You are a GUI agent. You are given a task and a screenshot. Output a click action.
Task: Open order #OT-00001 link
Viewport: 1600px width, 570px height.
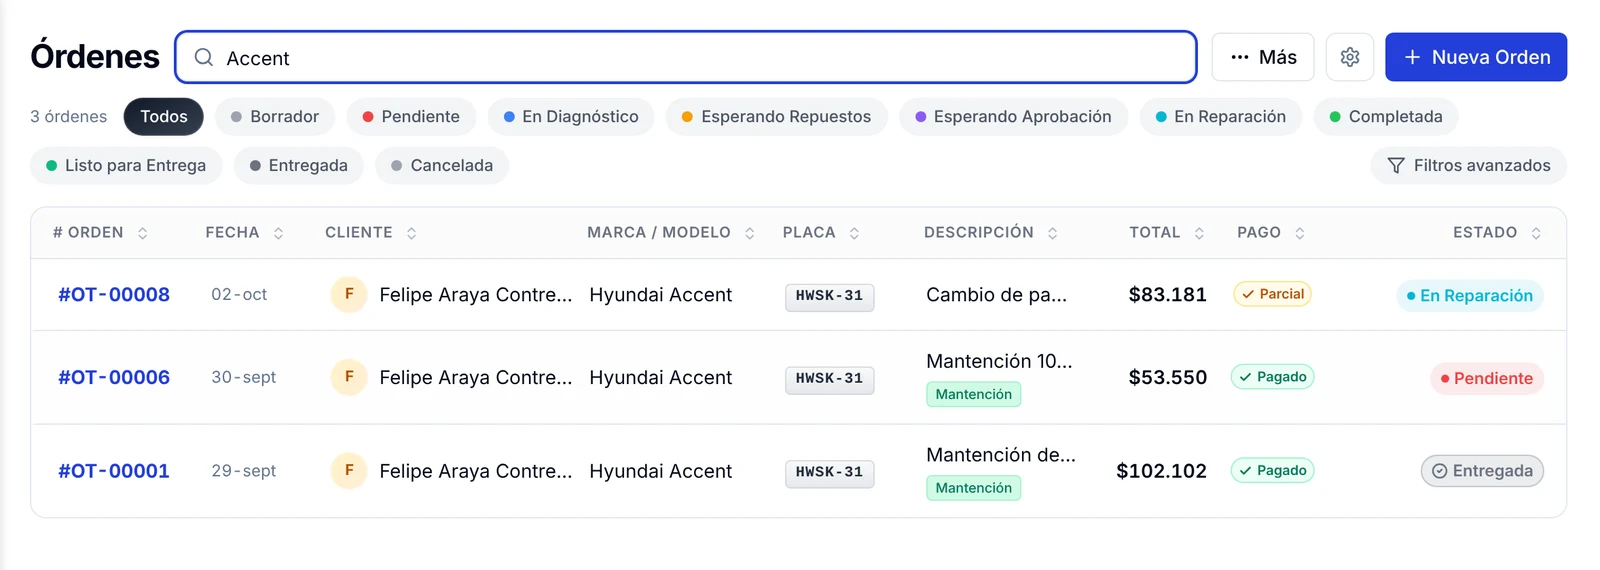point(114,471)
